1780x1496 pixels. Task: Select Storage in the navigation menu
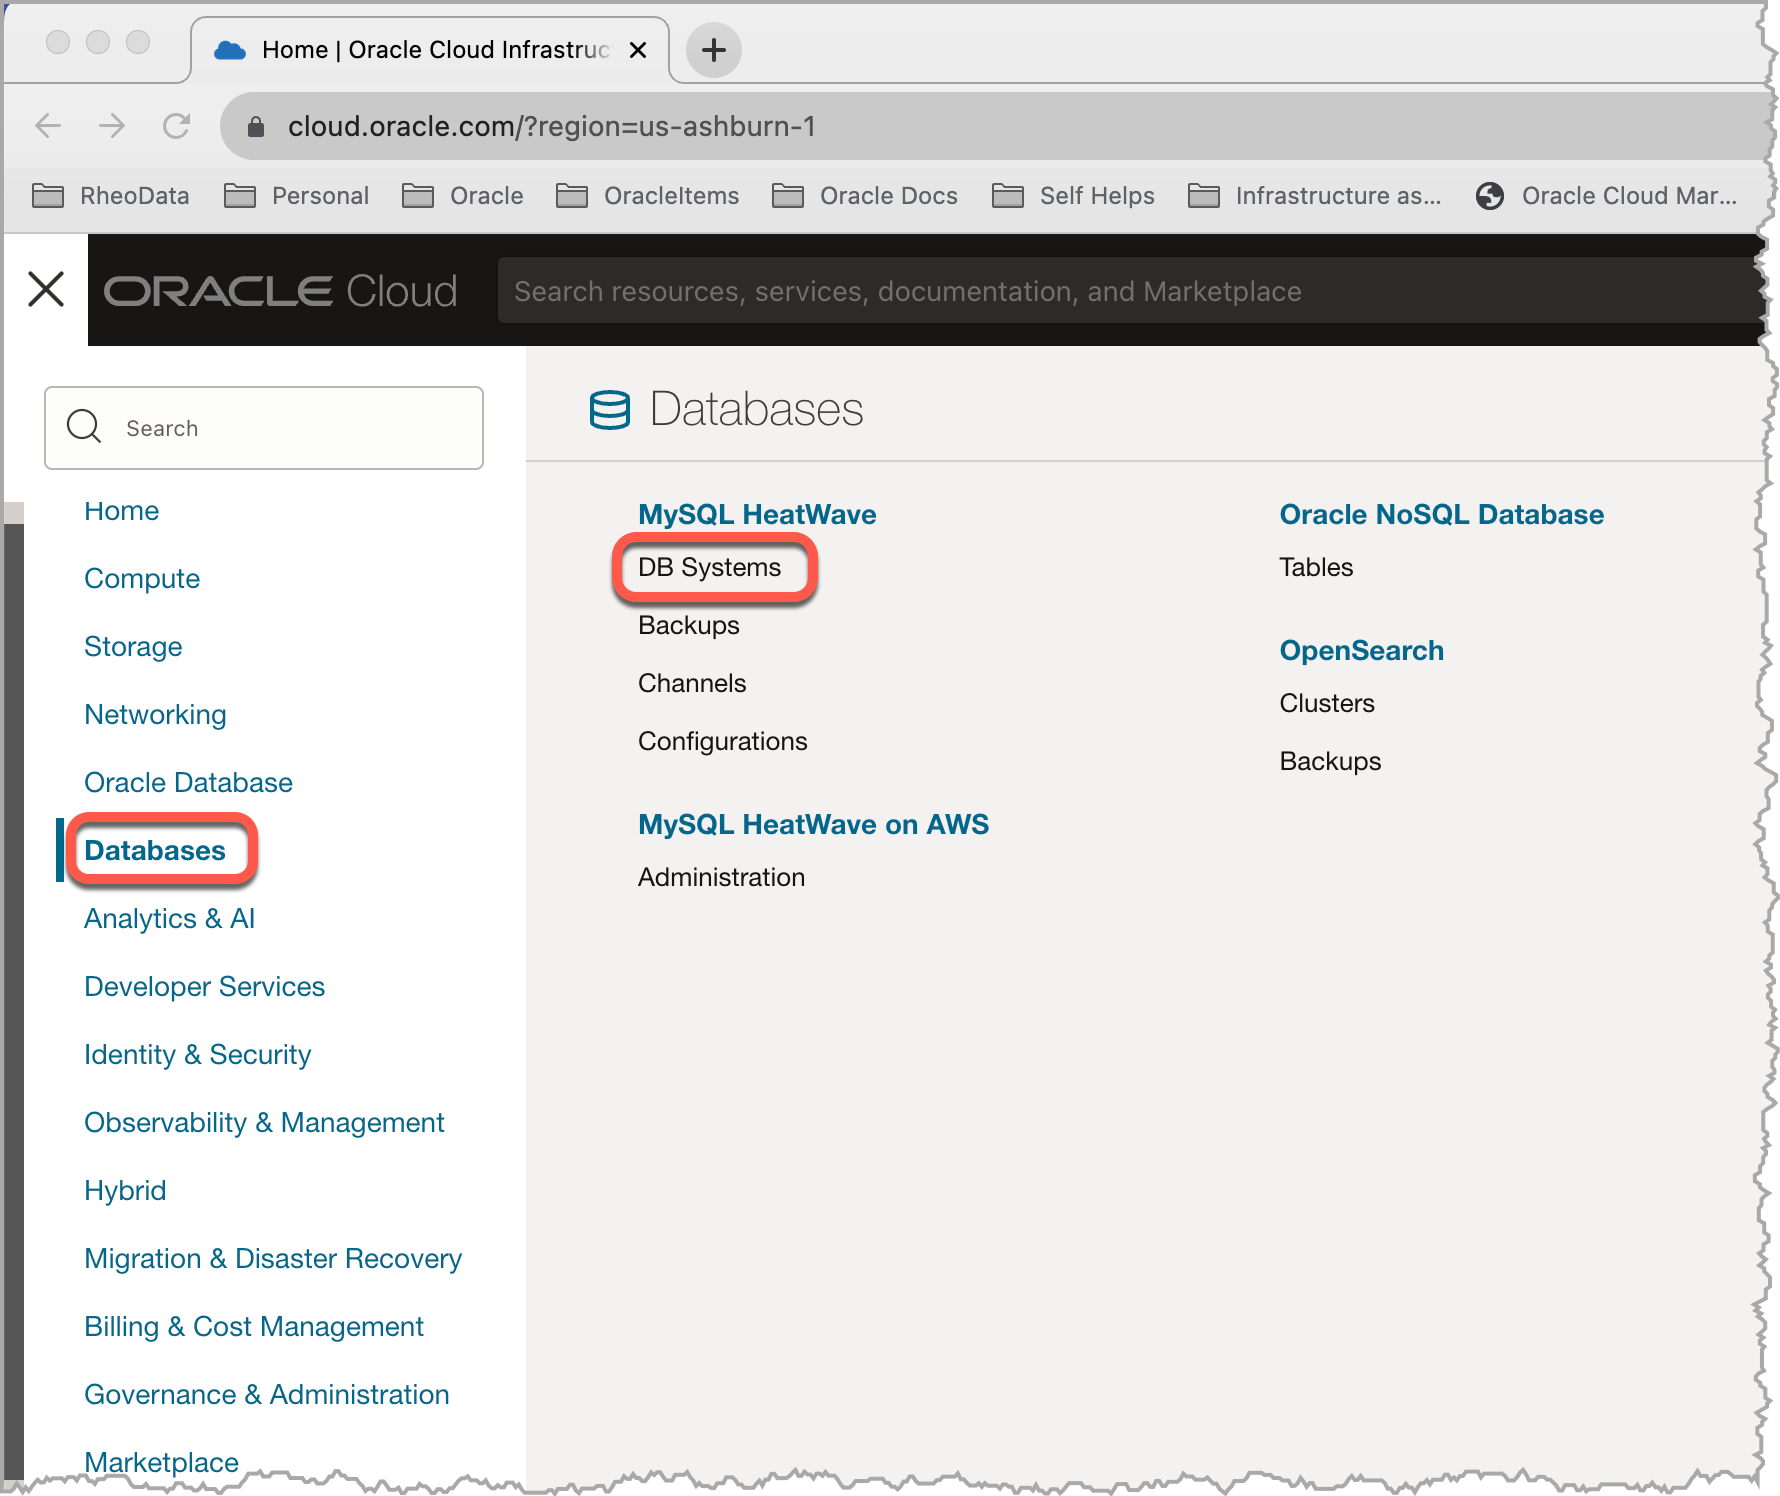pos(133,647)
